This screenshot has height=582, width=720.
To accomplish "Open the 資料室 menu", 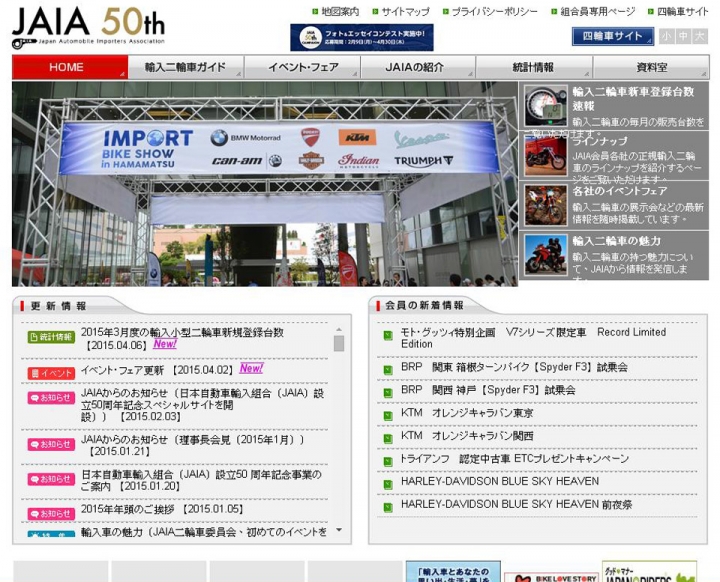I will [651, 67].
